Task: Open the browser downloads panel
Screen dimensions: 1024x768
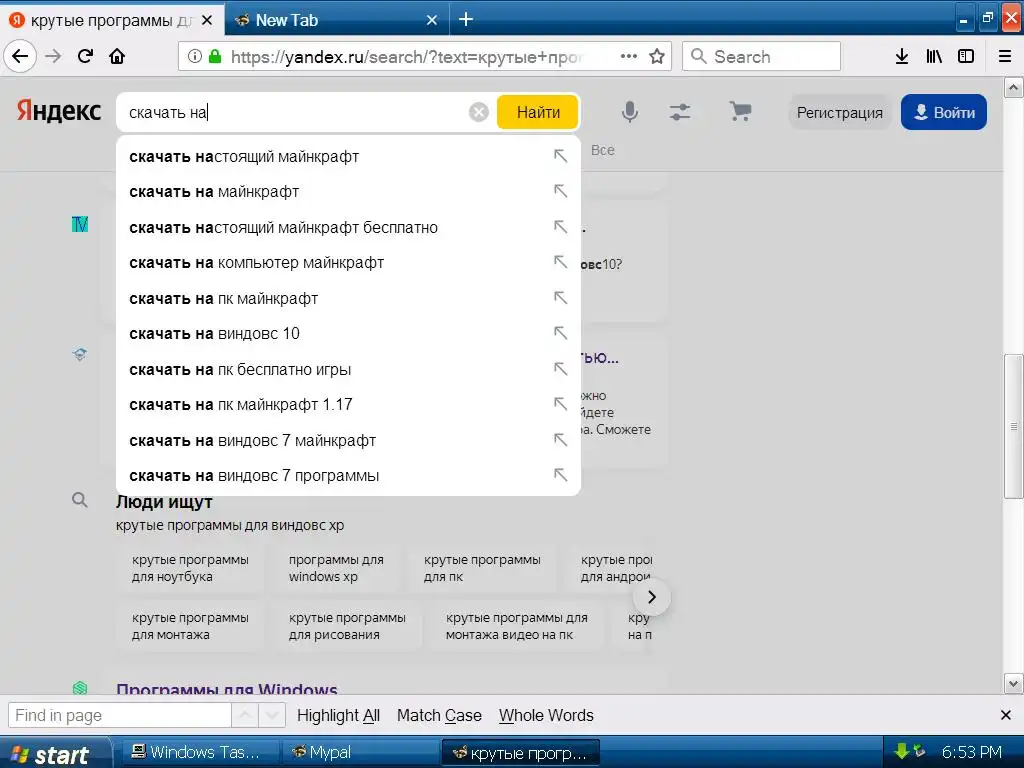Action: 902,56
